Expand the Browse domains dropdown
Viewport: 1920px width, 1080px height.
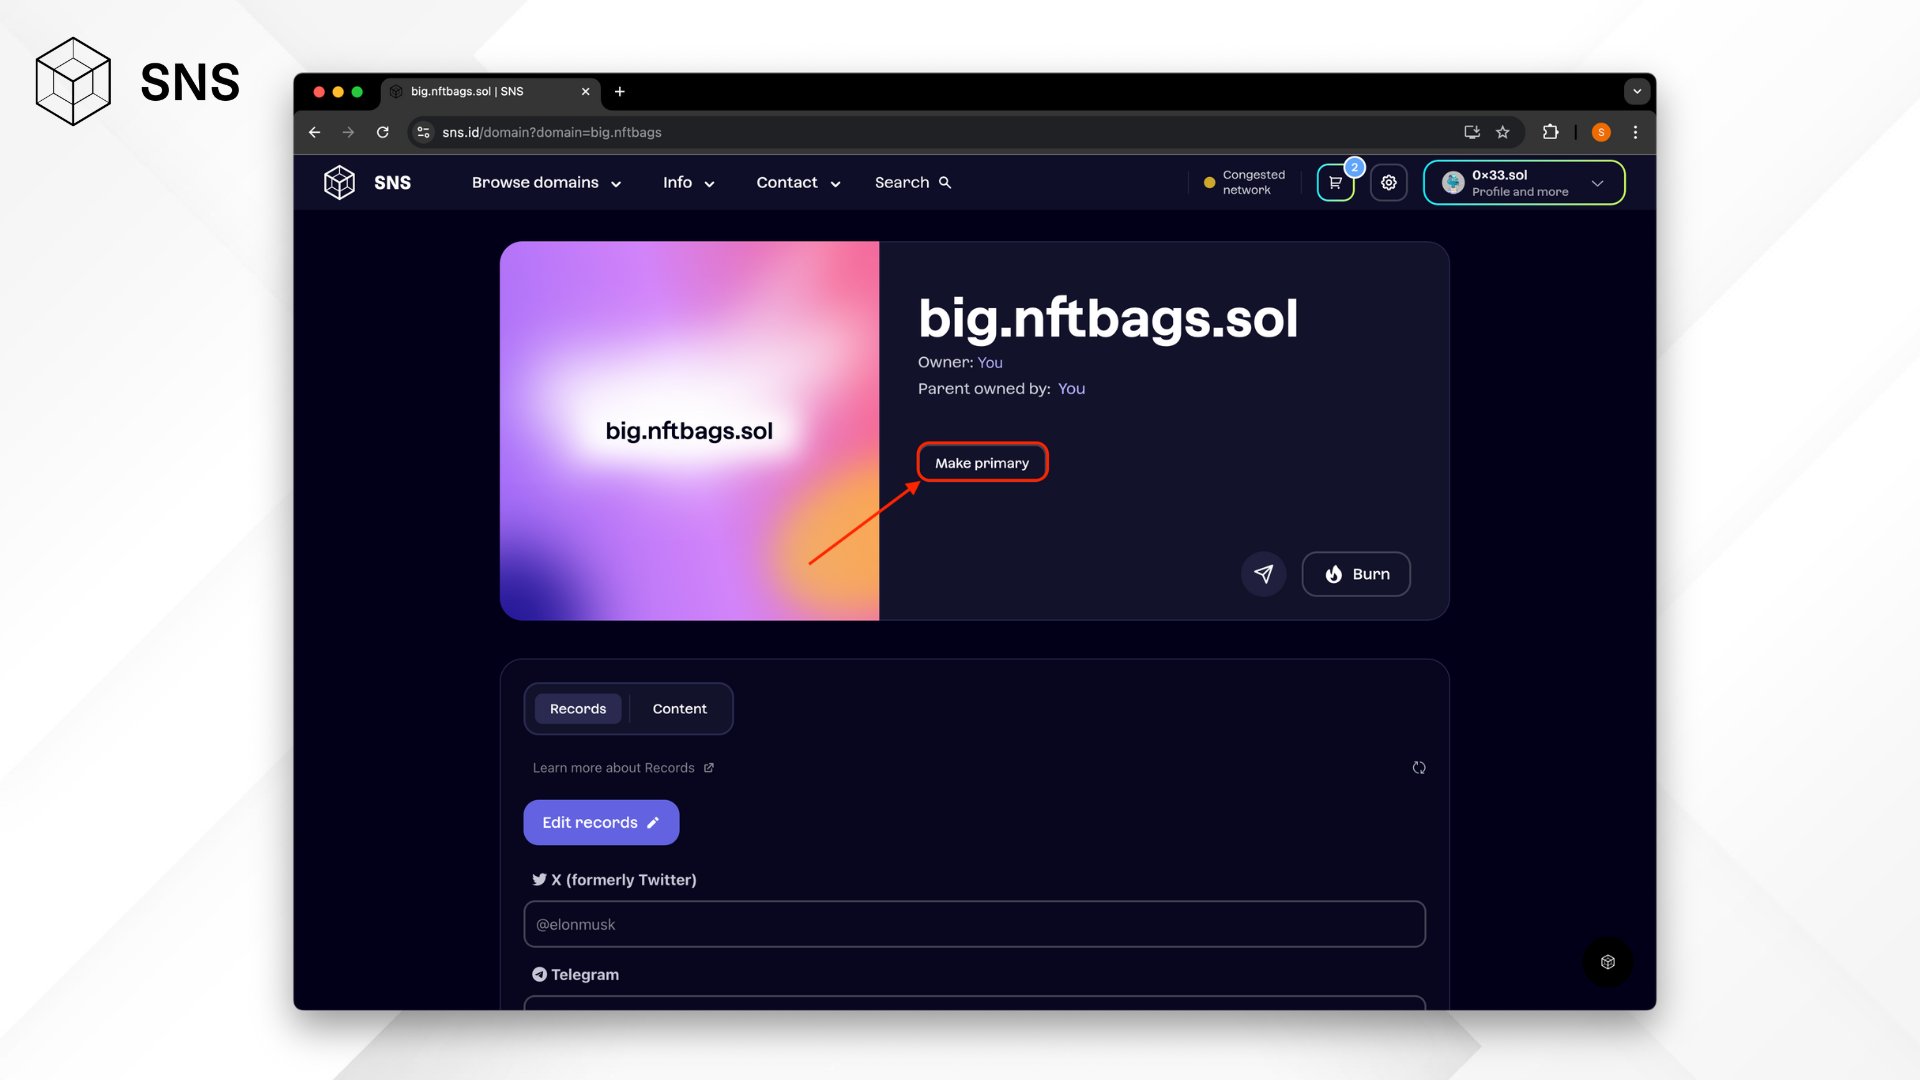click(x=546, y=183)
